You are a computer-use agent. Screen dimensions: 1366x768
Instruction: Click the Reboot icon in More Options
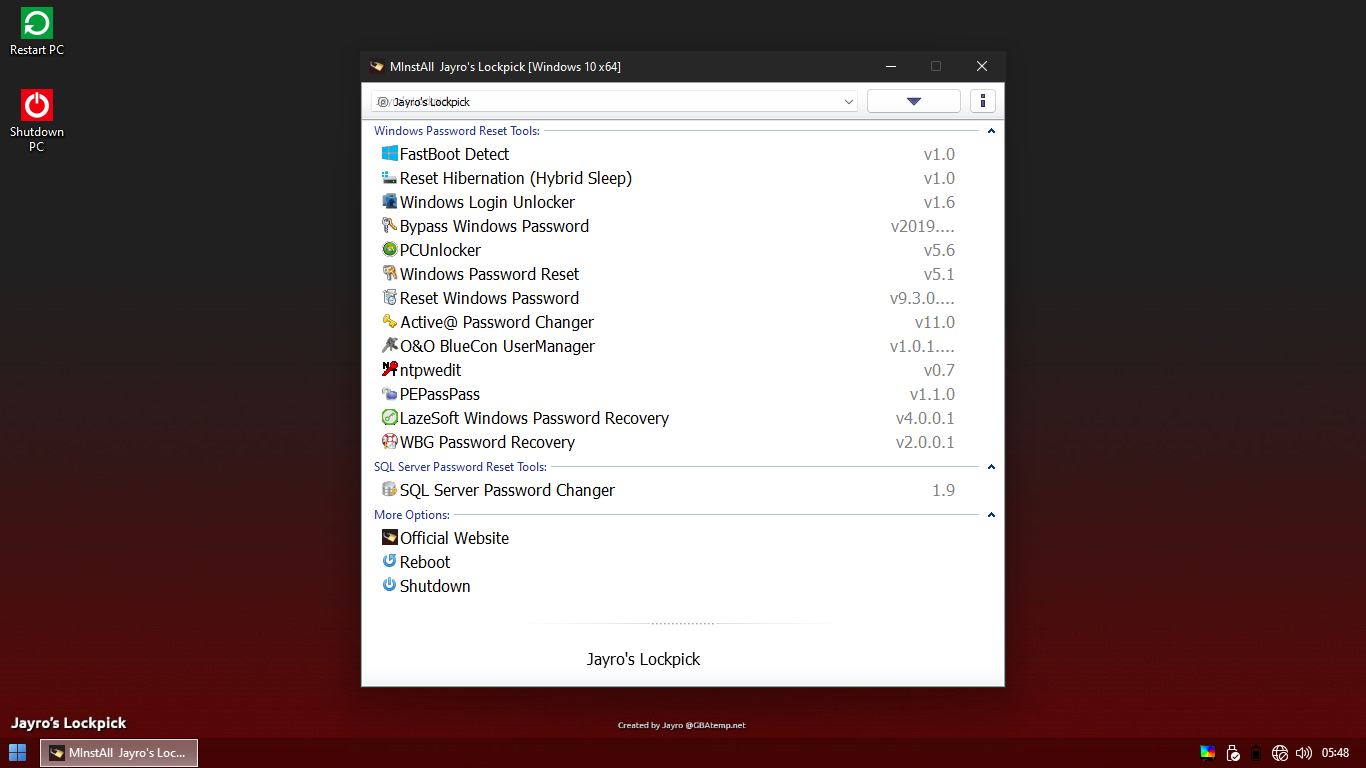[x=390, y=561]
